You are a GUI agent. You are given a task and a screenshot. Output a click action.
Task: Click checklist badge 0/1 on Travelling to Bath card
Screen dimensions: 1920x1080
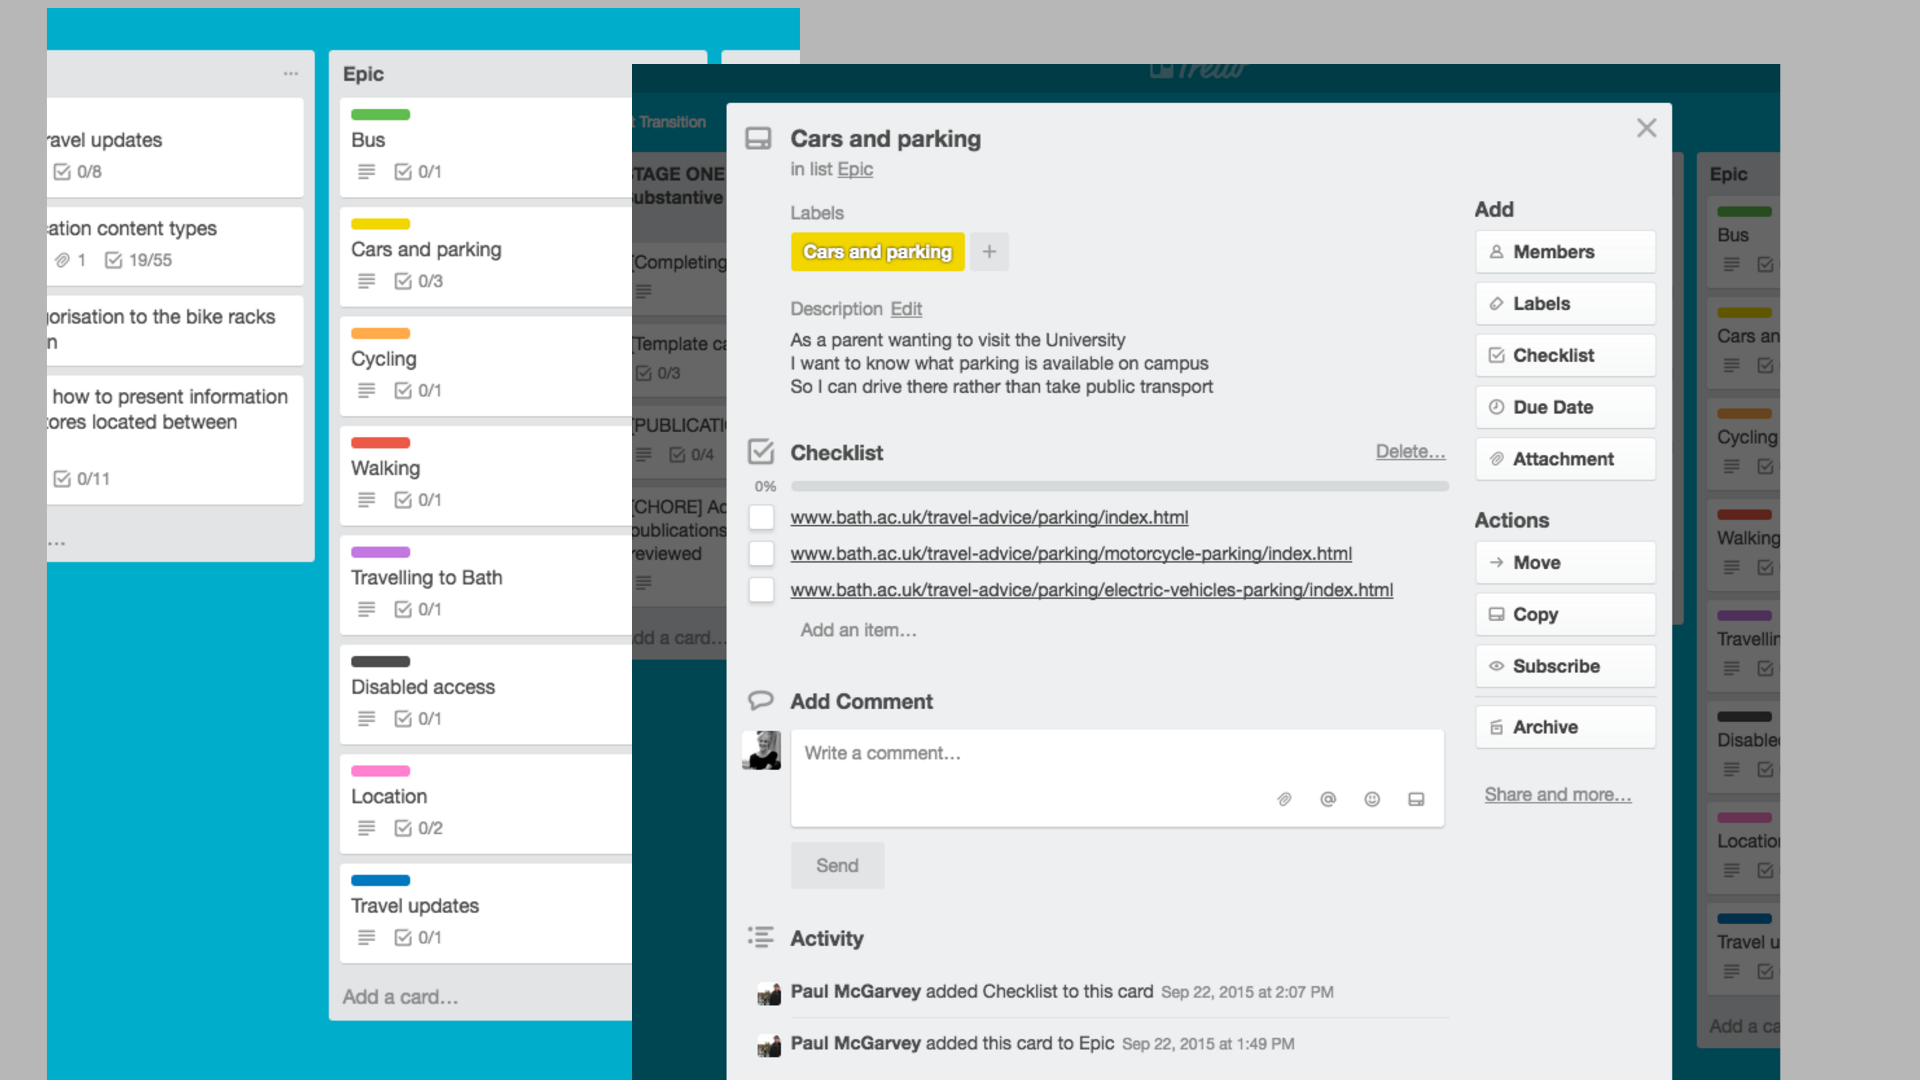[x=418, y=609]
